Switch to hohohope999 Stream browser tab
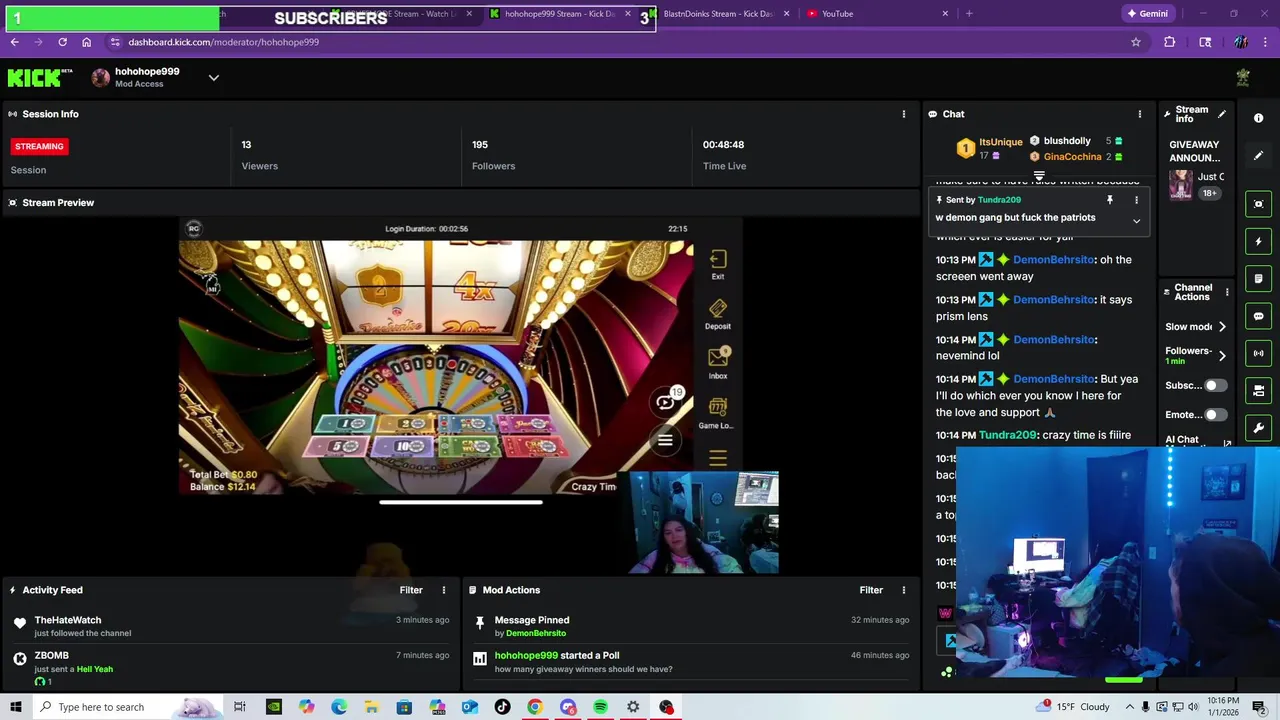Screen dimensions: 1280x720 pos(560,14)
